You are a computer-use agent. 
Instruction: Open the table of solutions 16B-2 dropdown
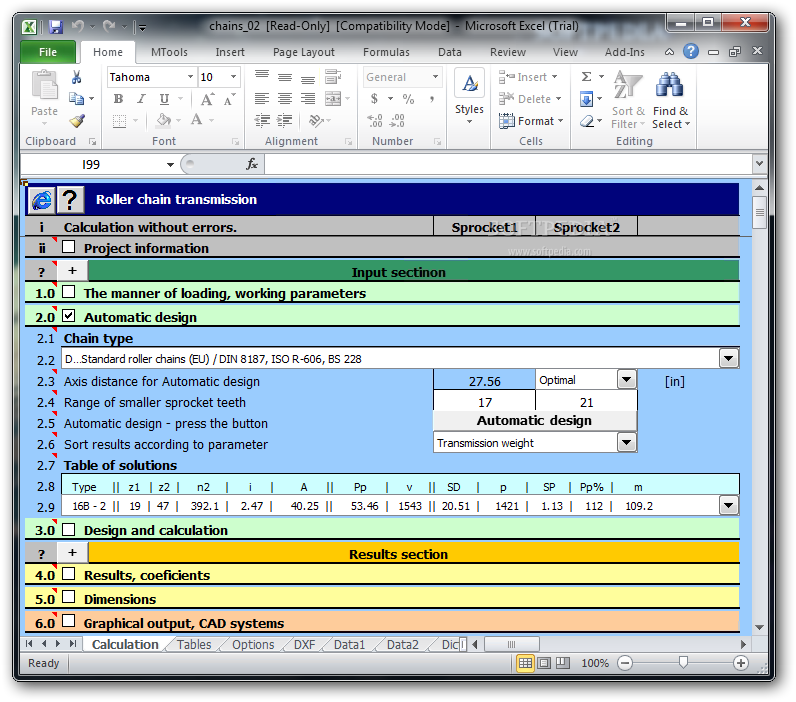[x=728, y=506]
